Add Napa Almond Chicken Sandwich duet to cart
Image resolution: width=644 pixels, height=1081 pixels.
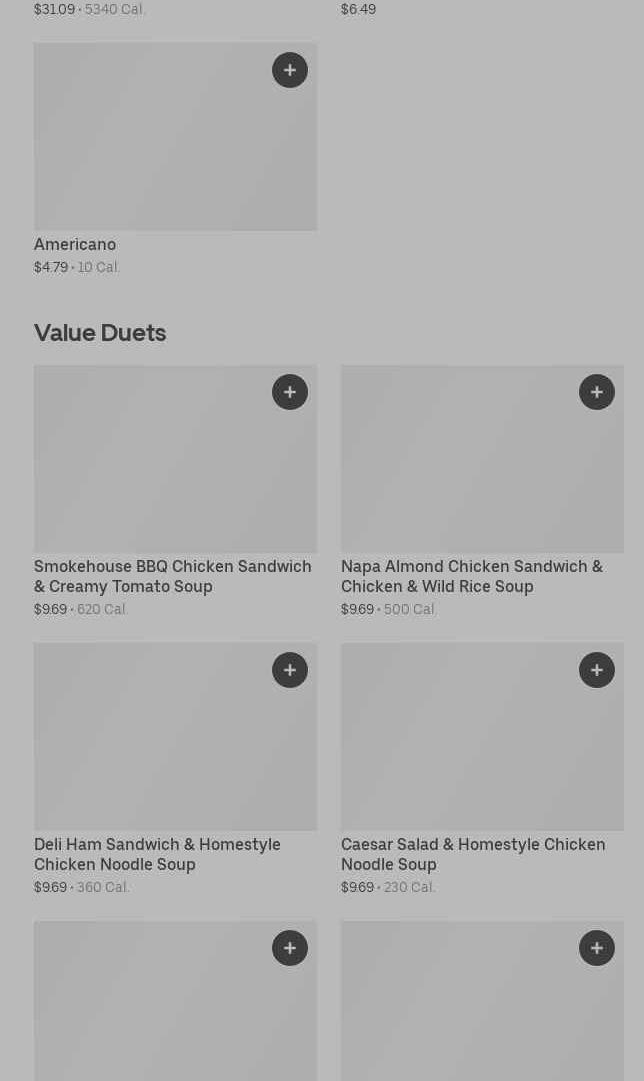597,392
